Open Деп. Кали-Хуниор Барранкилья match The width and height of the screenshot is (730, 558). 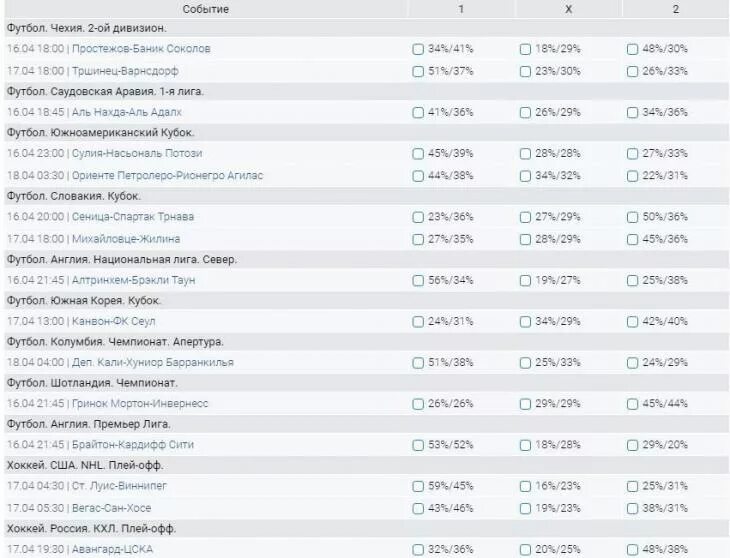click(152, 362)
